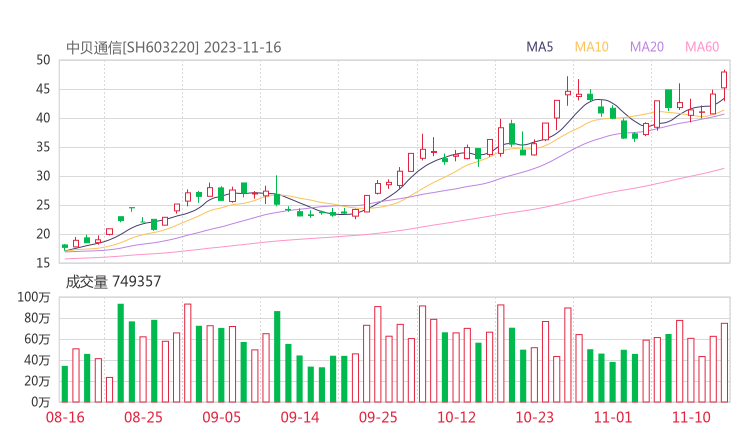Click the 11-01 date axis label
The height and width of the screenshot is (440, 740).
click(x=613, y=417)
